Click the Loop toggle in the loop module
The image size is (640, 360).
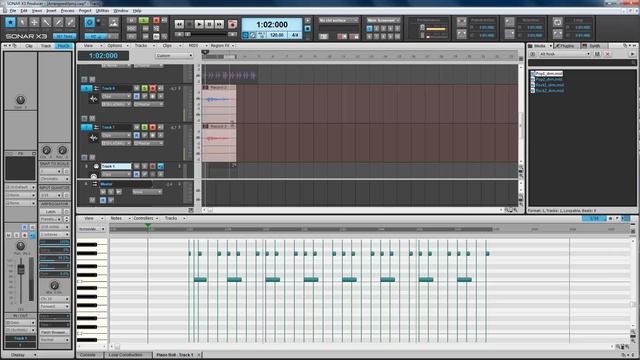point(558,21)
